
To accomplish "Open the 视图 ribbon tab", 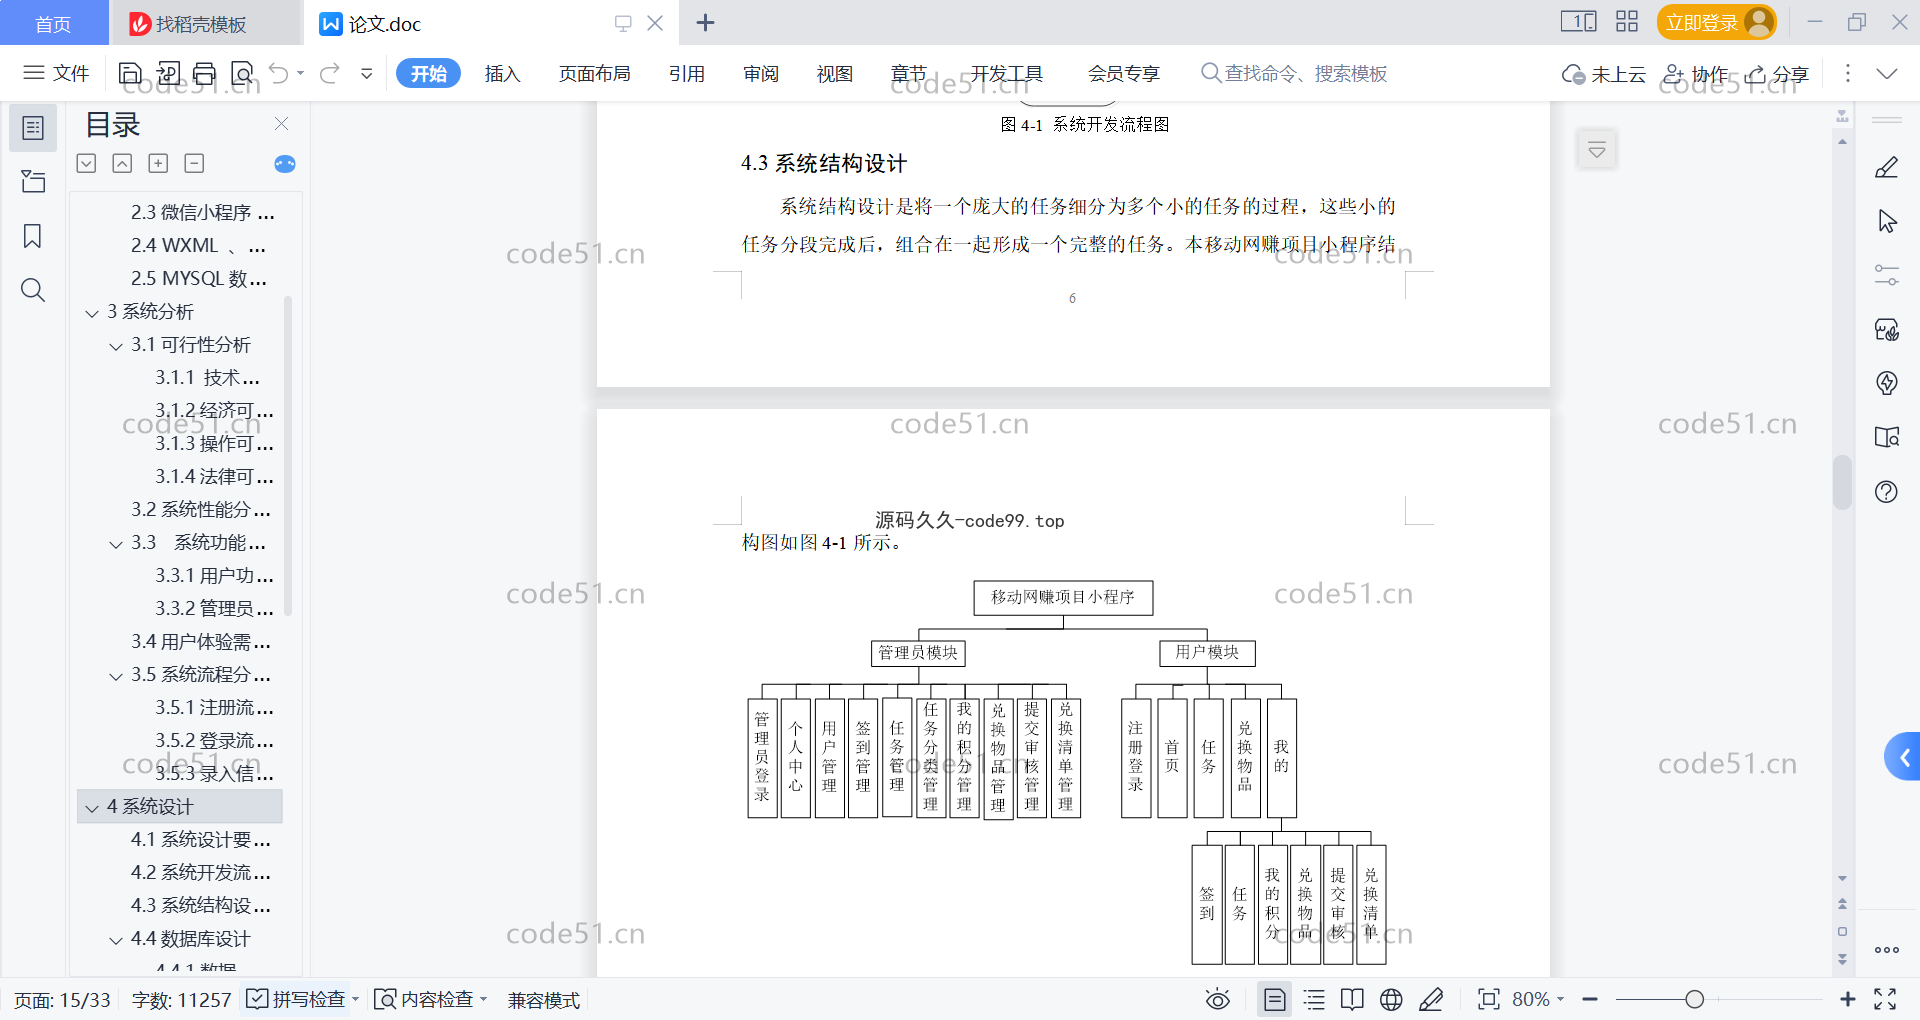I will [835, 73].
